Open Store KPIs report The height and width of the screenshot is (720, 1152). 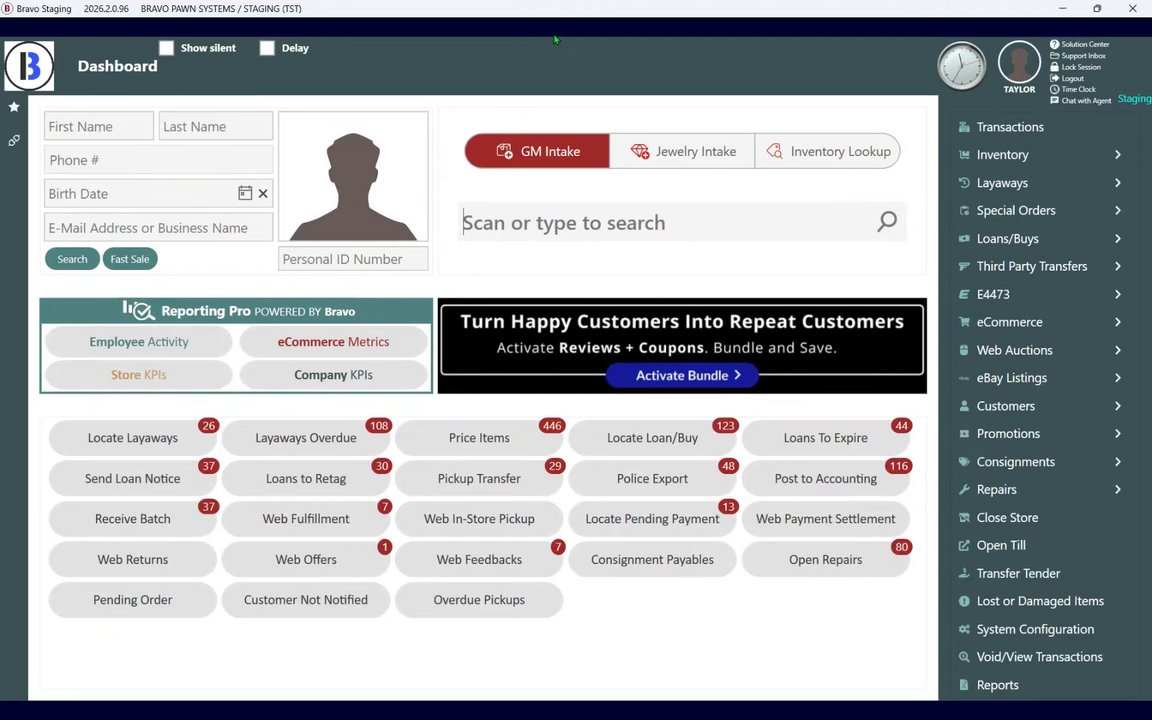tap(139, 375)
